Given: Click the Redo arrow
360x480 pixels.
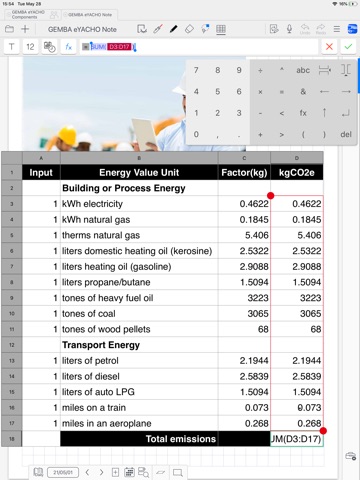Looking at the screenshot, I should pos(321,29).
